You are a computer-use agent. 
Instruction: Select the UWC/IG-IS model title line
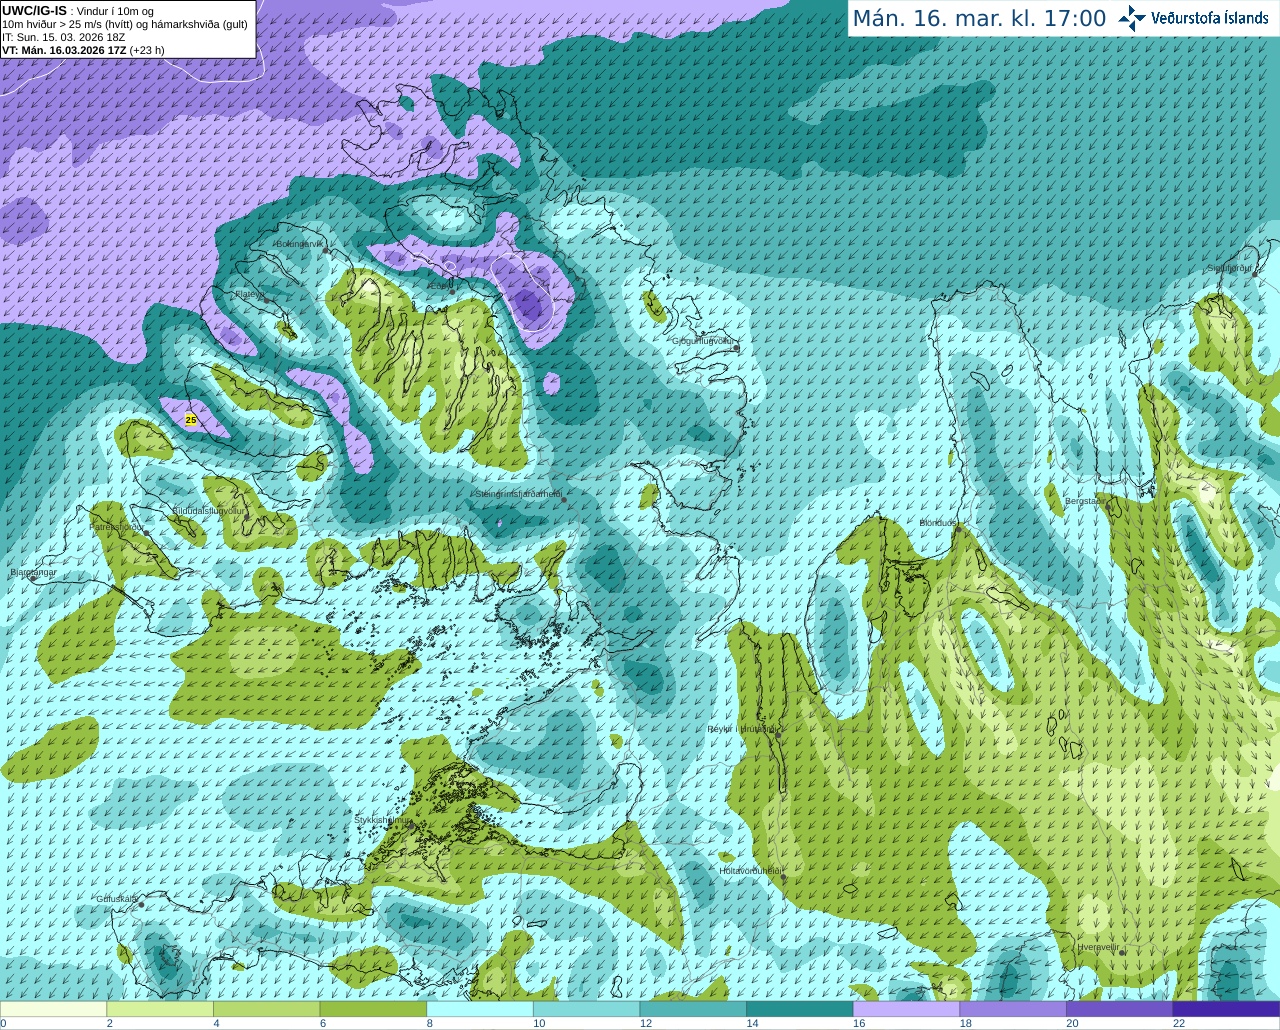tap(78, 11)
